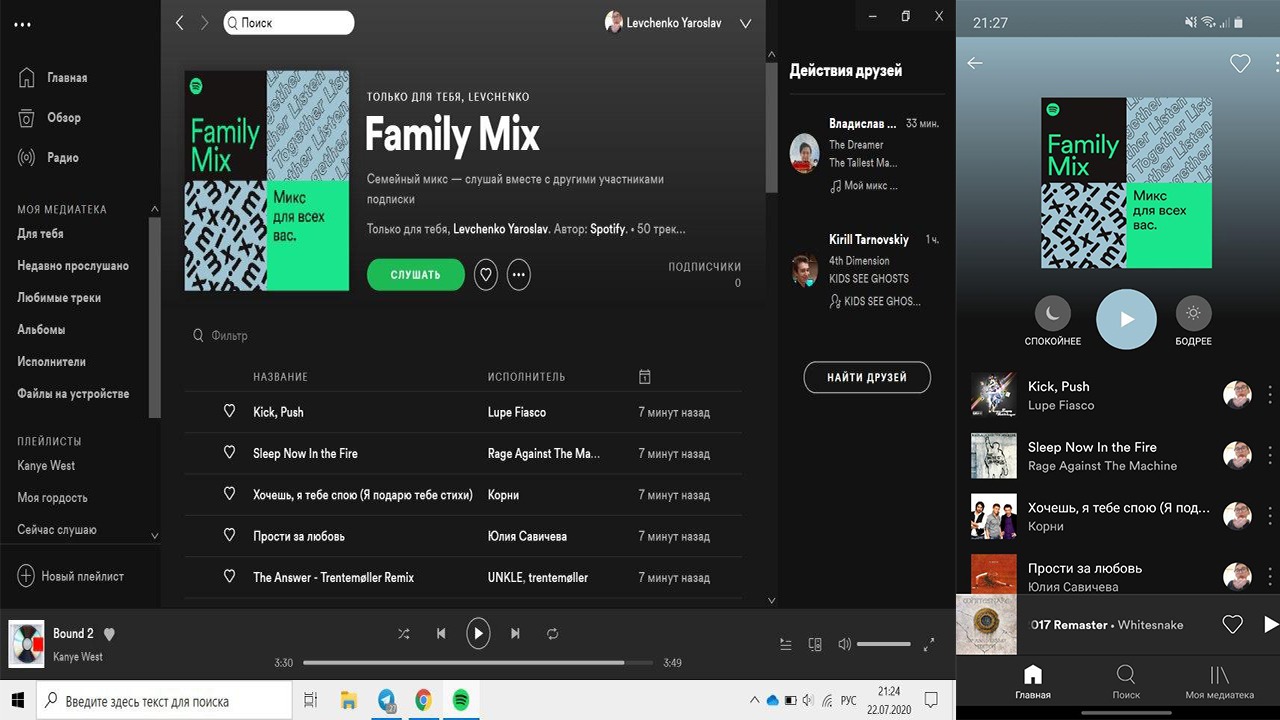Screen dimensions: 1280x720
Task: Click the date-added calendar column icon
Action: point(645,377)
